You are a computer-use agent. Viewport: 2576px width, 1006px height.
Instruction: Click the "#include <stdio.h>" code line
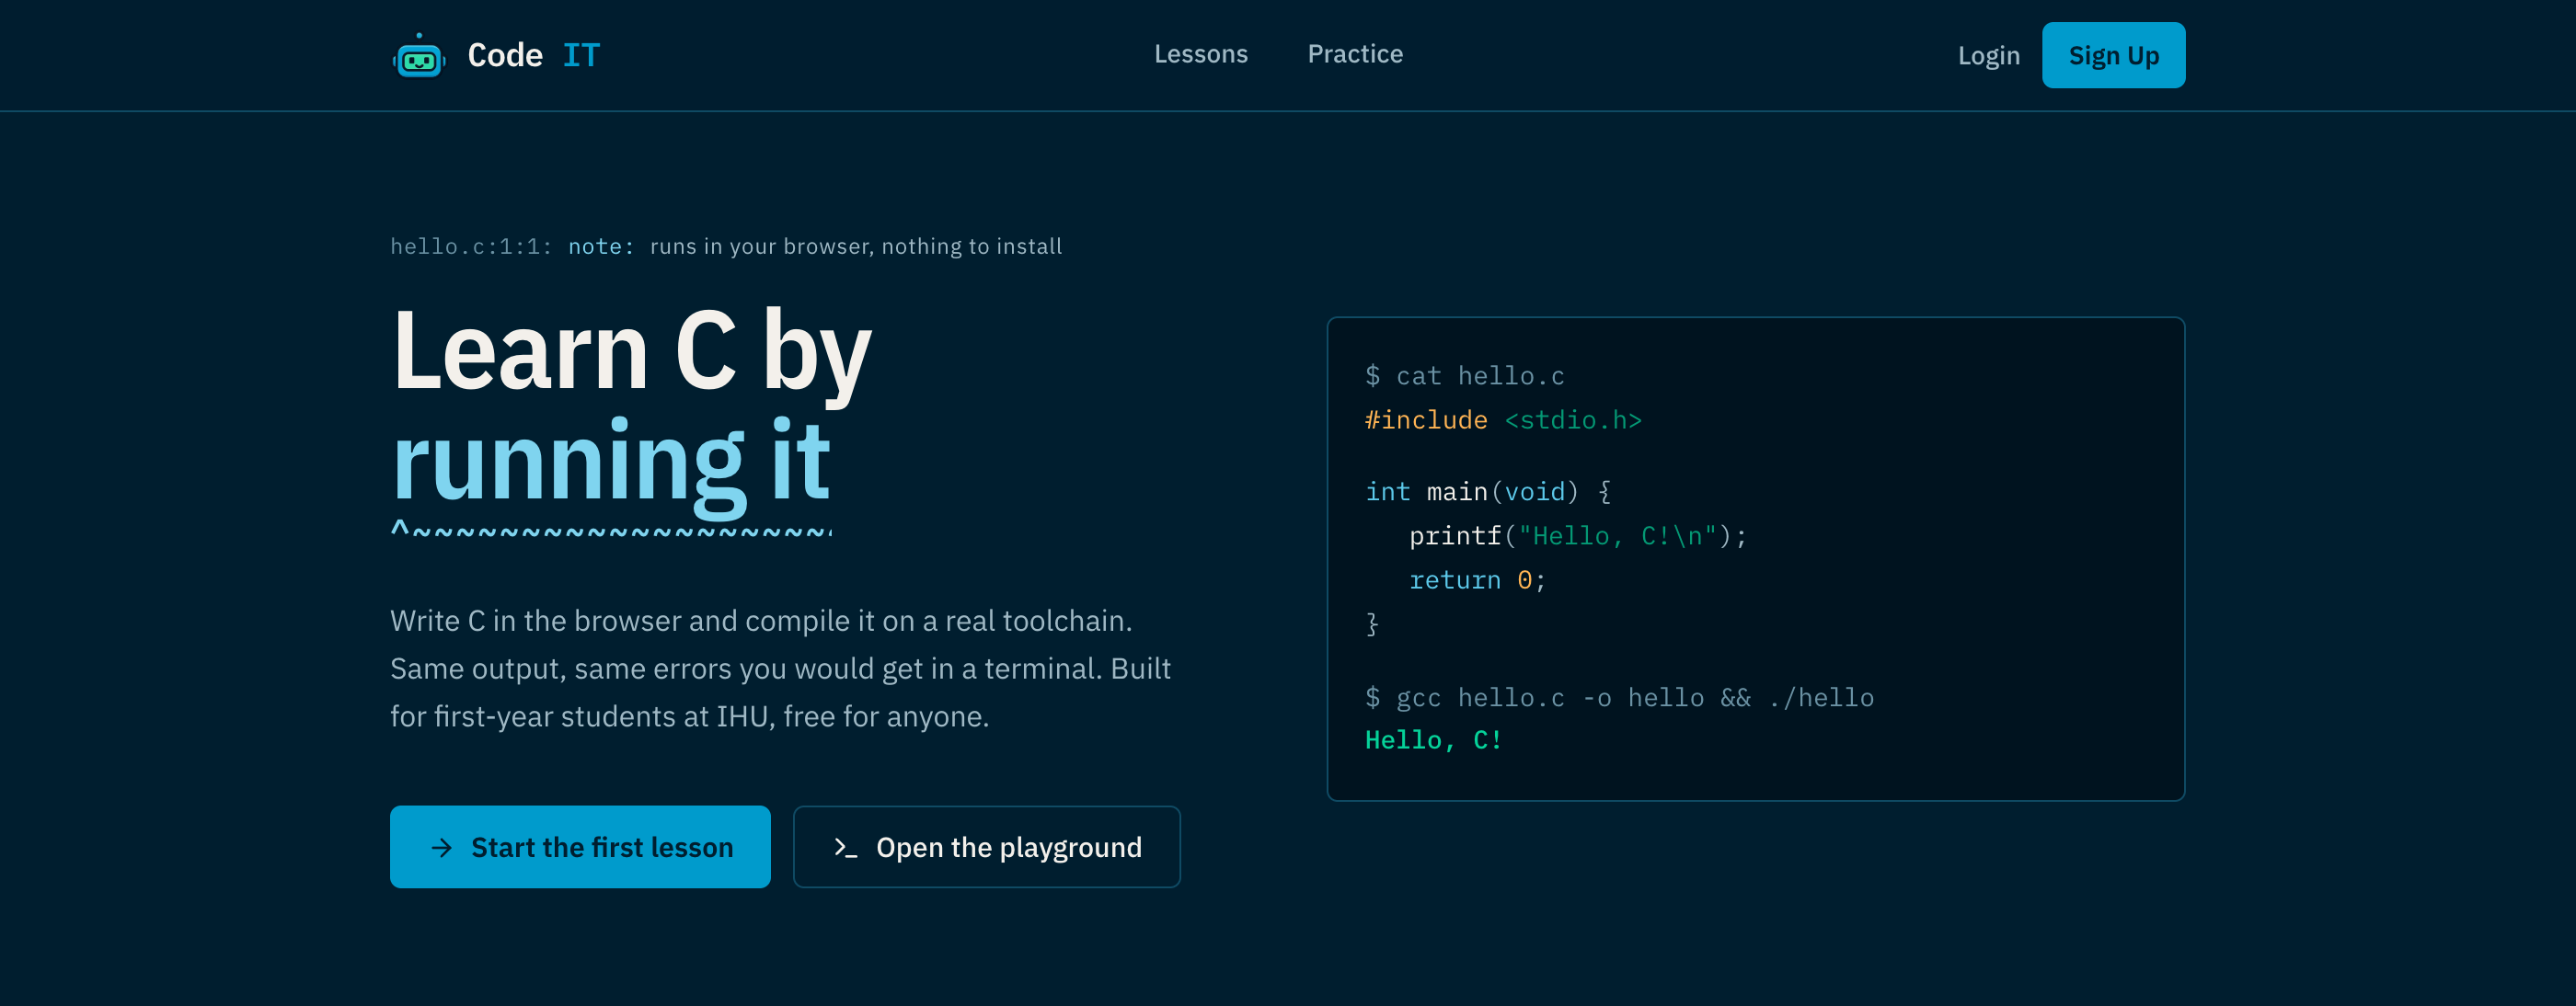click(1503, 420)
